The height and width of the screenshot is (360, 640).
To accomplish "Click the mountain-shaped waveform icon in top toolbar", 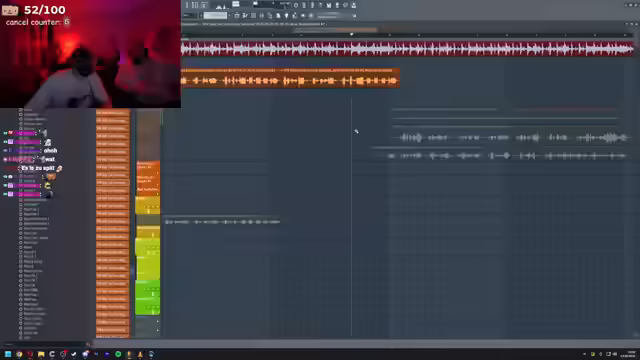I will click(222, 6).
